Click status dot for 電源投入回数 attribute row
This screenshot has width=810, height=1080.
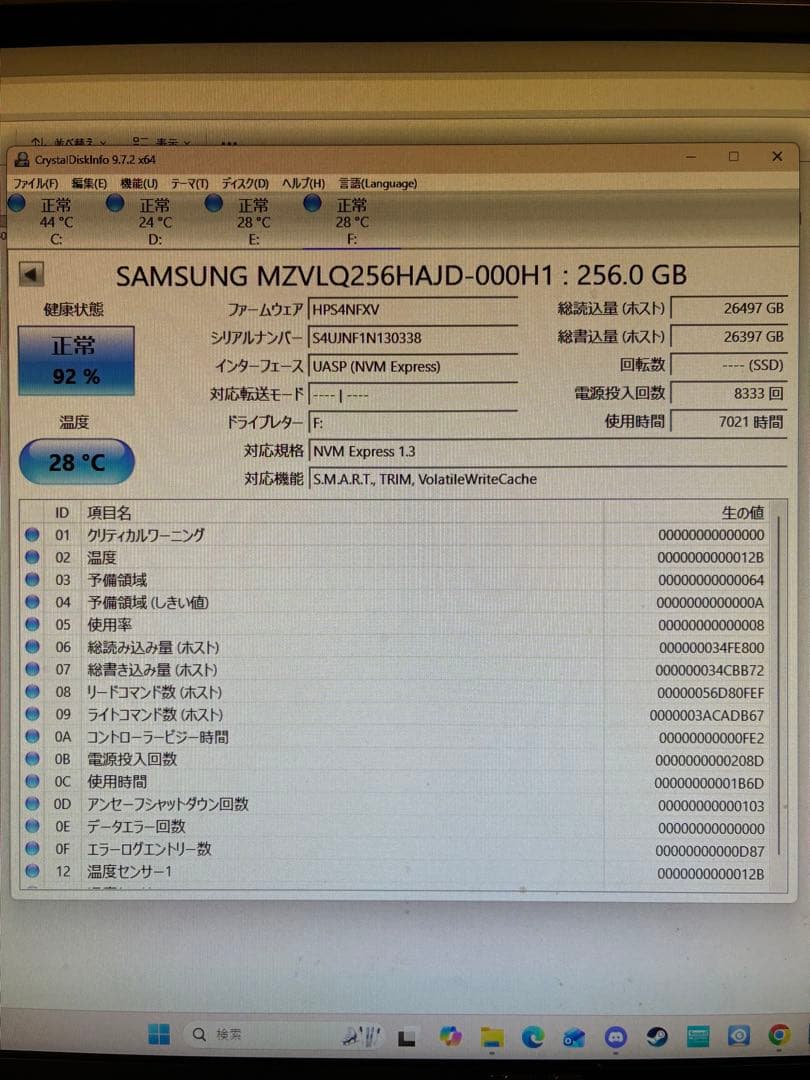tap(32, 759)
